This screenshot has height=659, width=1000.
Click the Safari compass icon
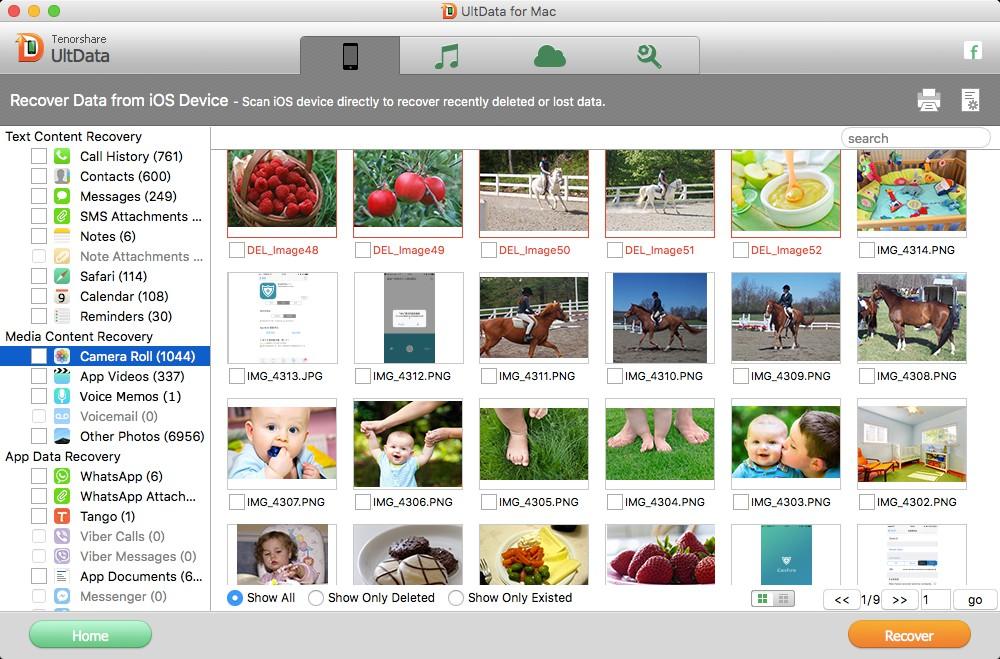pos(62,276)
